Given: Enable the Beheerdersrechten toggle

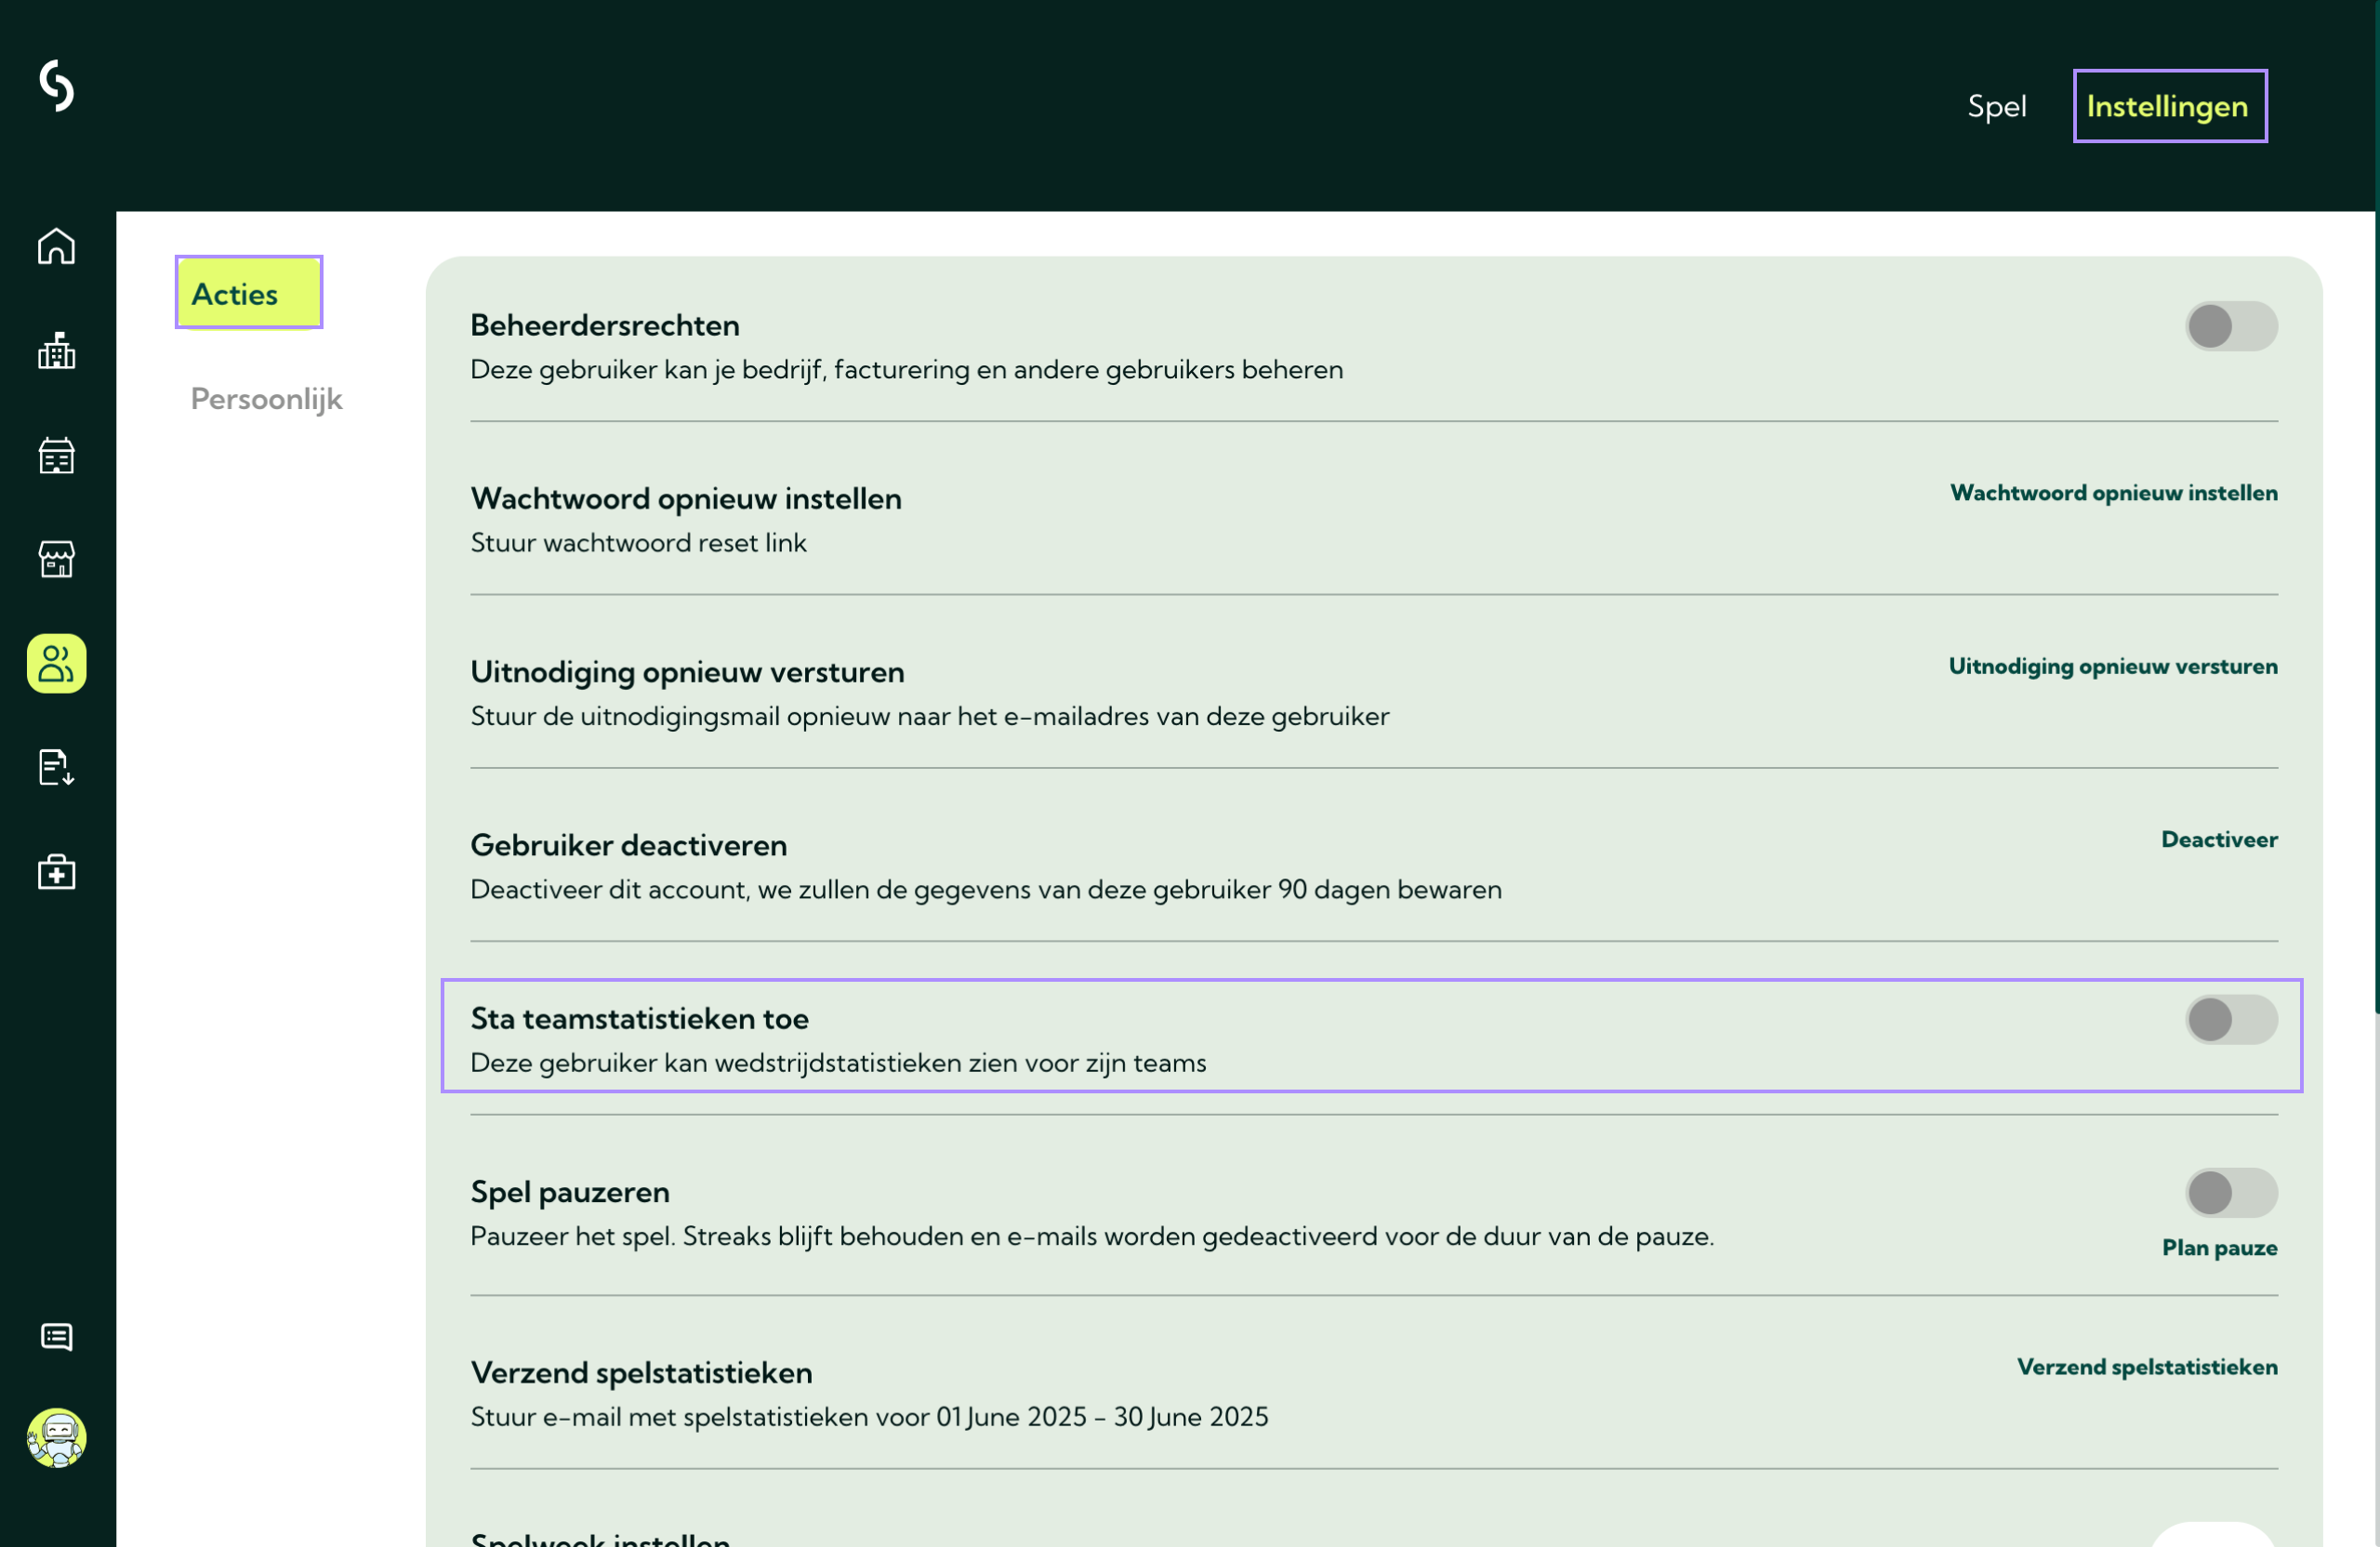Looking at the screenshot, I should (2230, 326).
